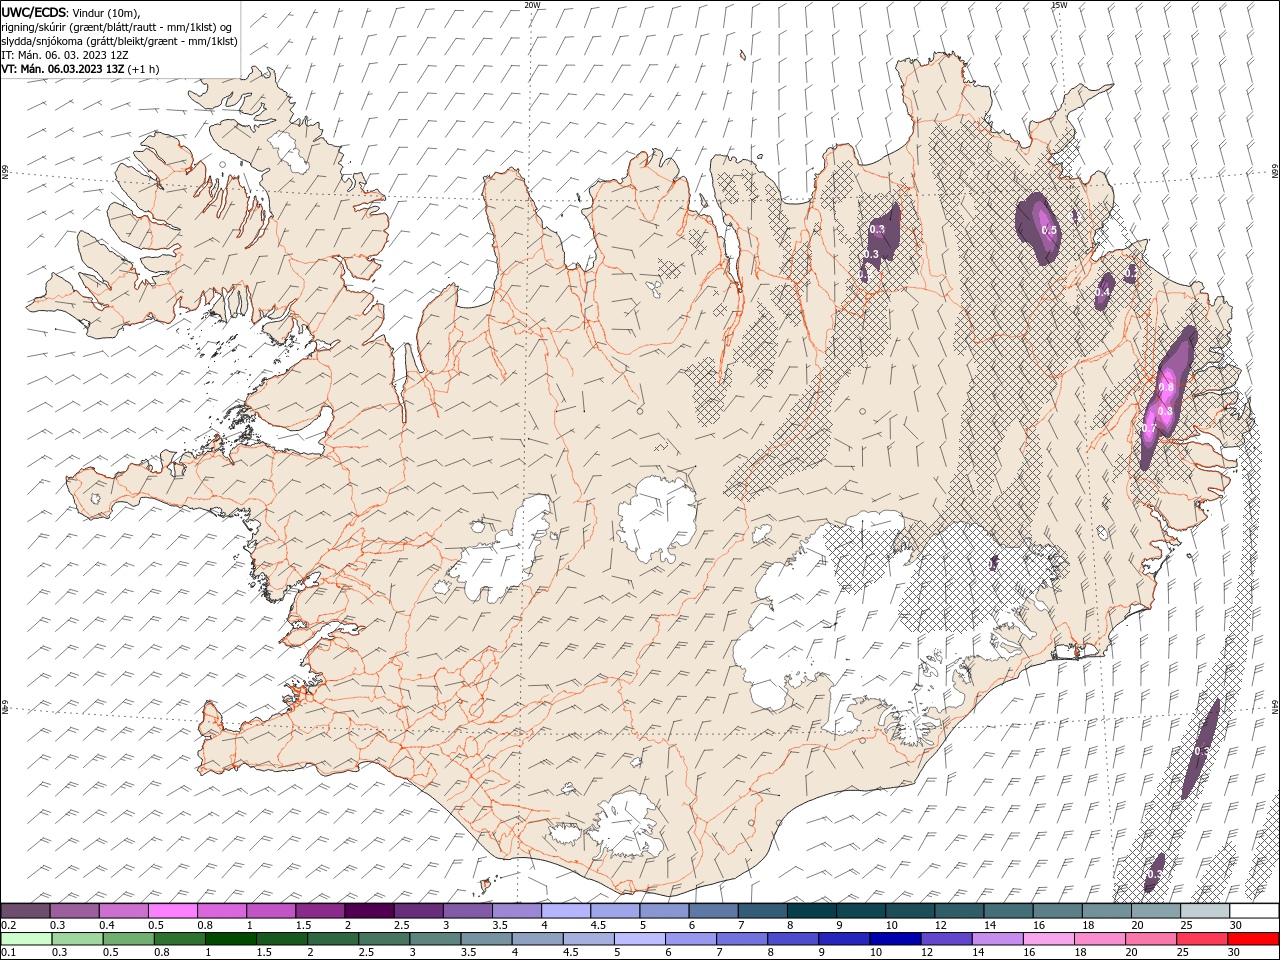1280x960 pixels.
Task: Click the palest green swatch starting at 0.1 in the lower rain scale
Action: point(26,939)
